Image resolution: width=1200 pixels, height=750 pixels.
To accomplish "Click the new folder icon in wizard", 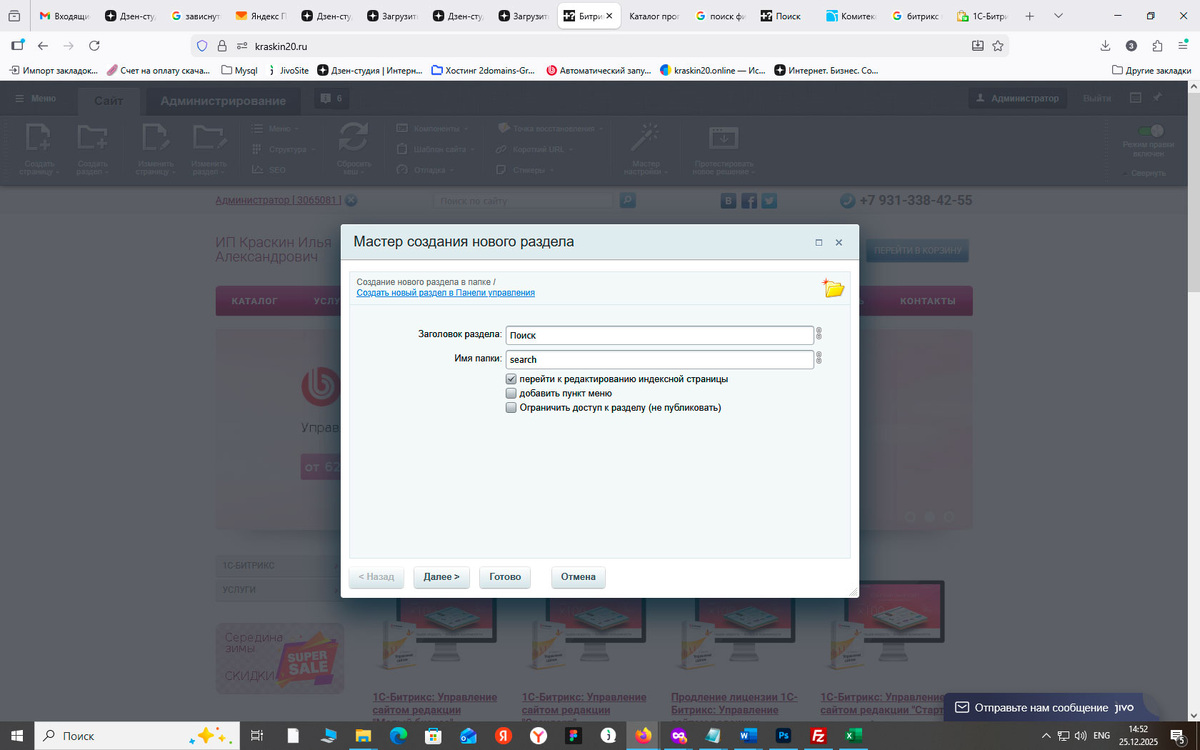I will point(833,289).
